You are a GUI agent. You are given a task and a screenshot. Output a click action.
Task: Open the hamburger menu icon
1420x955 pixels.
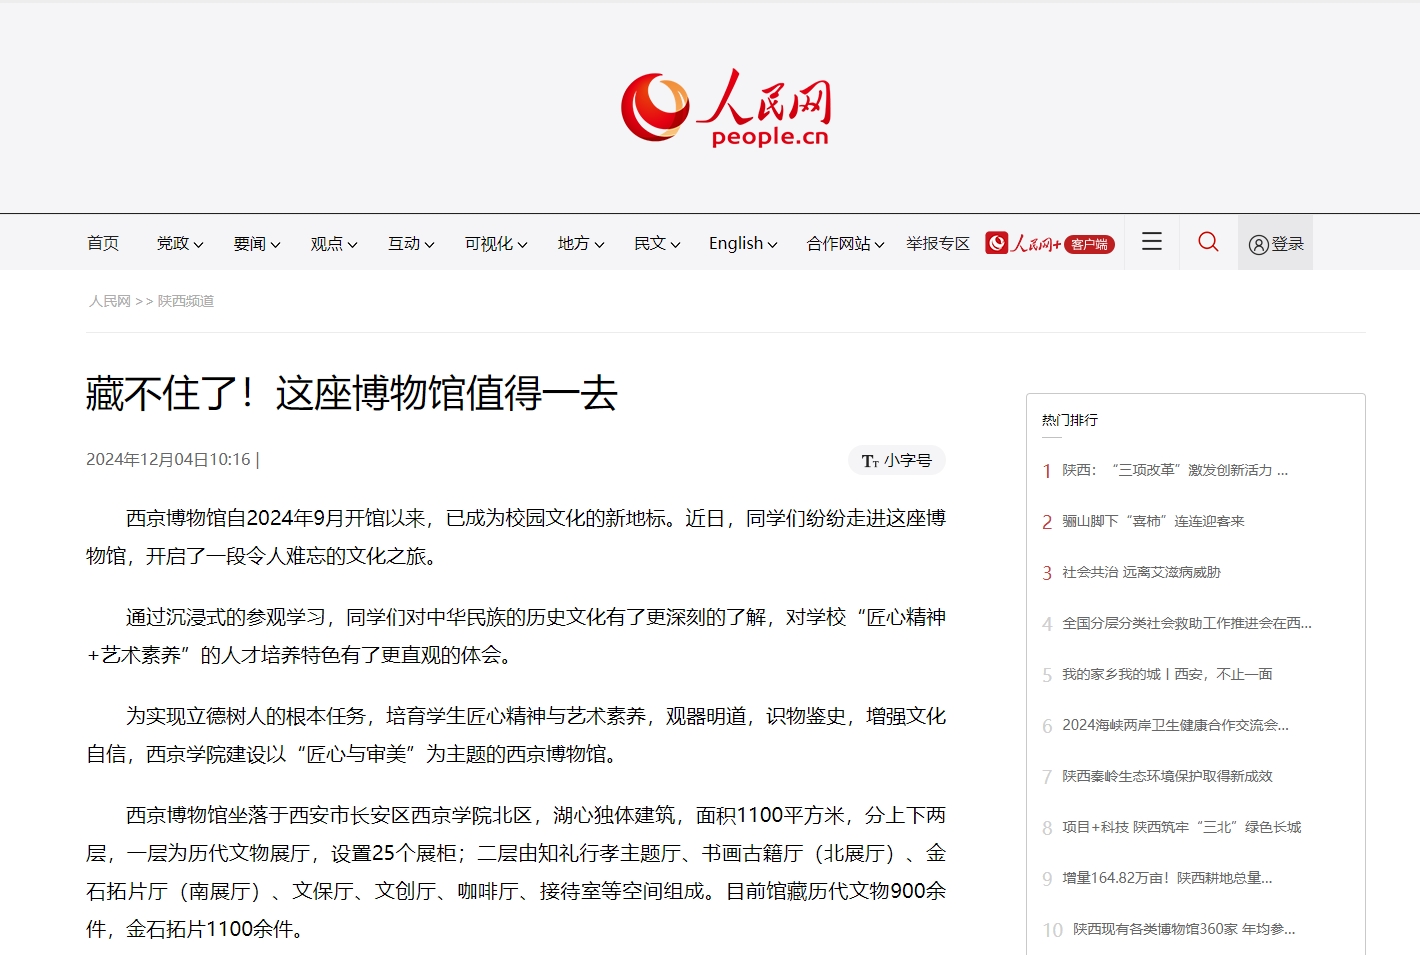(1152, 242)
